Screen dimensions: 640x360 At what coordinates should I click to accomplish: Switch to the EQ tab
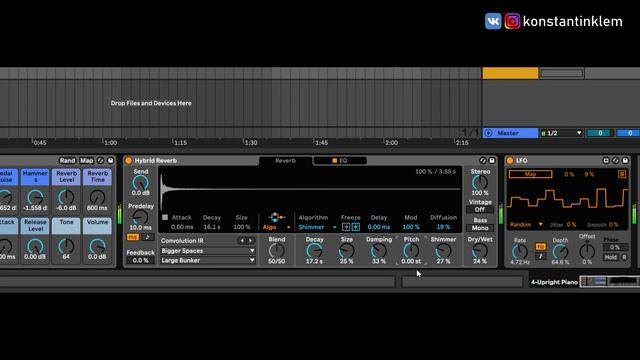click(x=340, y=161)
